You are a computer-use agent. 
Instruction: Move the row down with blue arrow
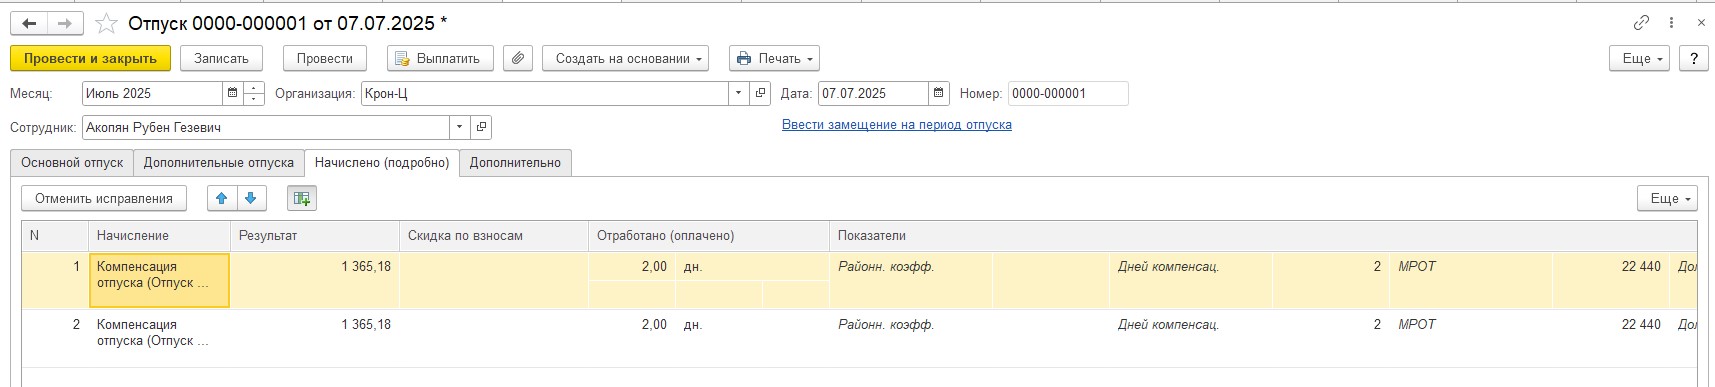coord(251,198)
